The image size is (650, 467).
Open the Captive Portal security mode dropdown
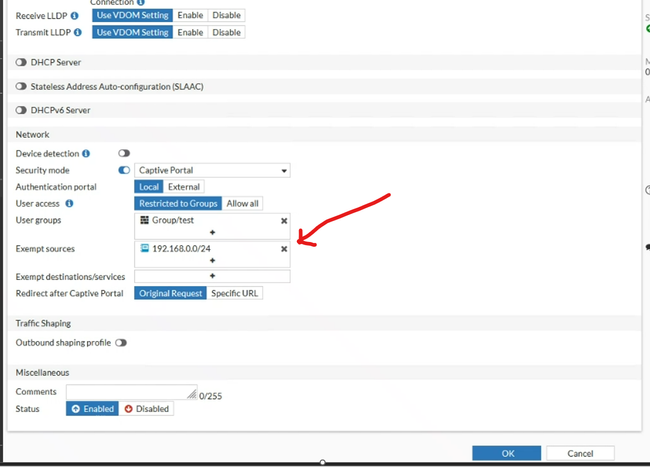pos(212,170)
